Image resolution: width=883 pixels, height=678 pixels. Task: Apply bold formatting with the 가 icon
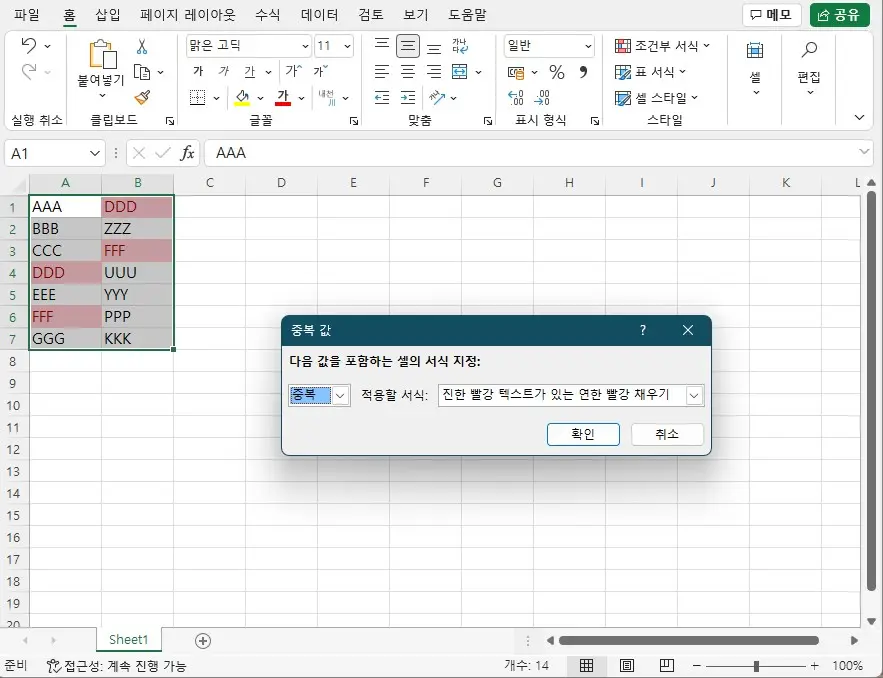click(198, 71)
